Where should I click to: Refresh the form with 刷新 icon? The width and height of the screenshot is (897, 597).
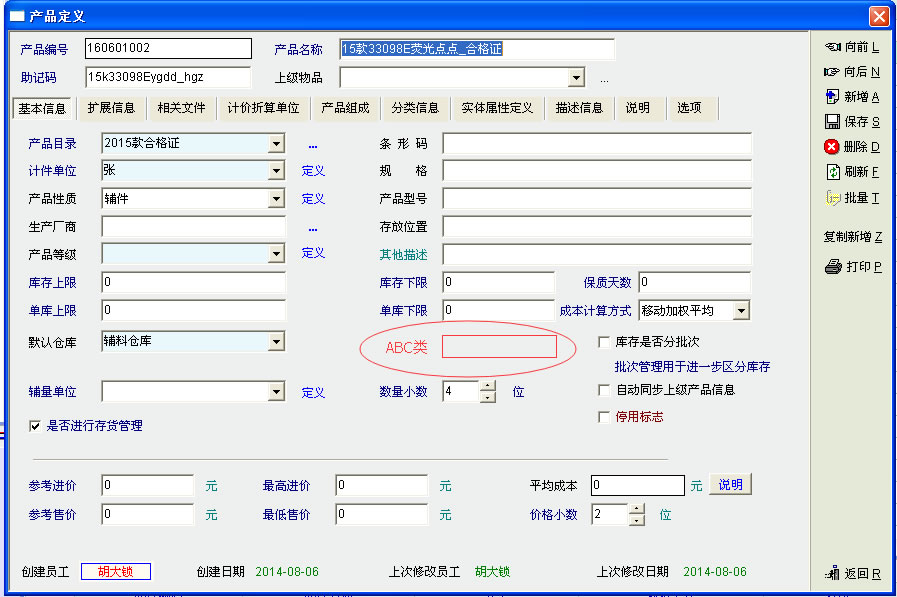pos(832,172)
